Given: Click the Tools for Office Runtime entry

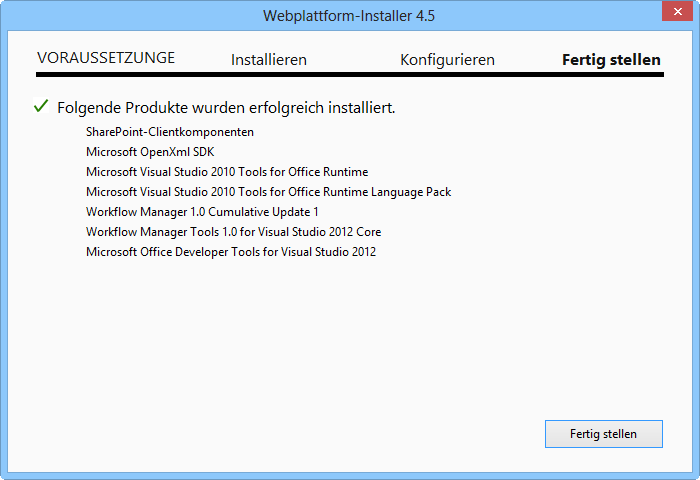Looking at the screenshot, I should point(227,172).
